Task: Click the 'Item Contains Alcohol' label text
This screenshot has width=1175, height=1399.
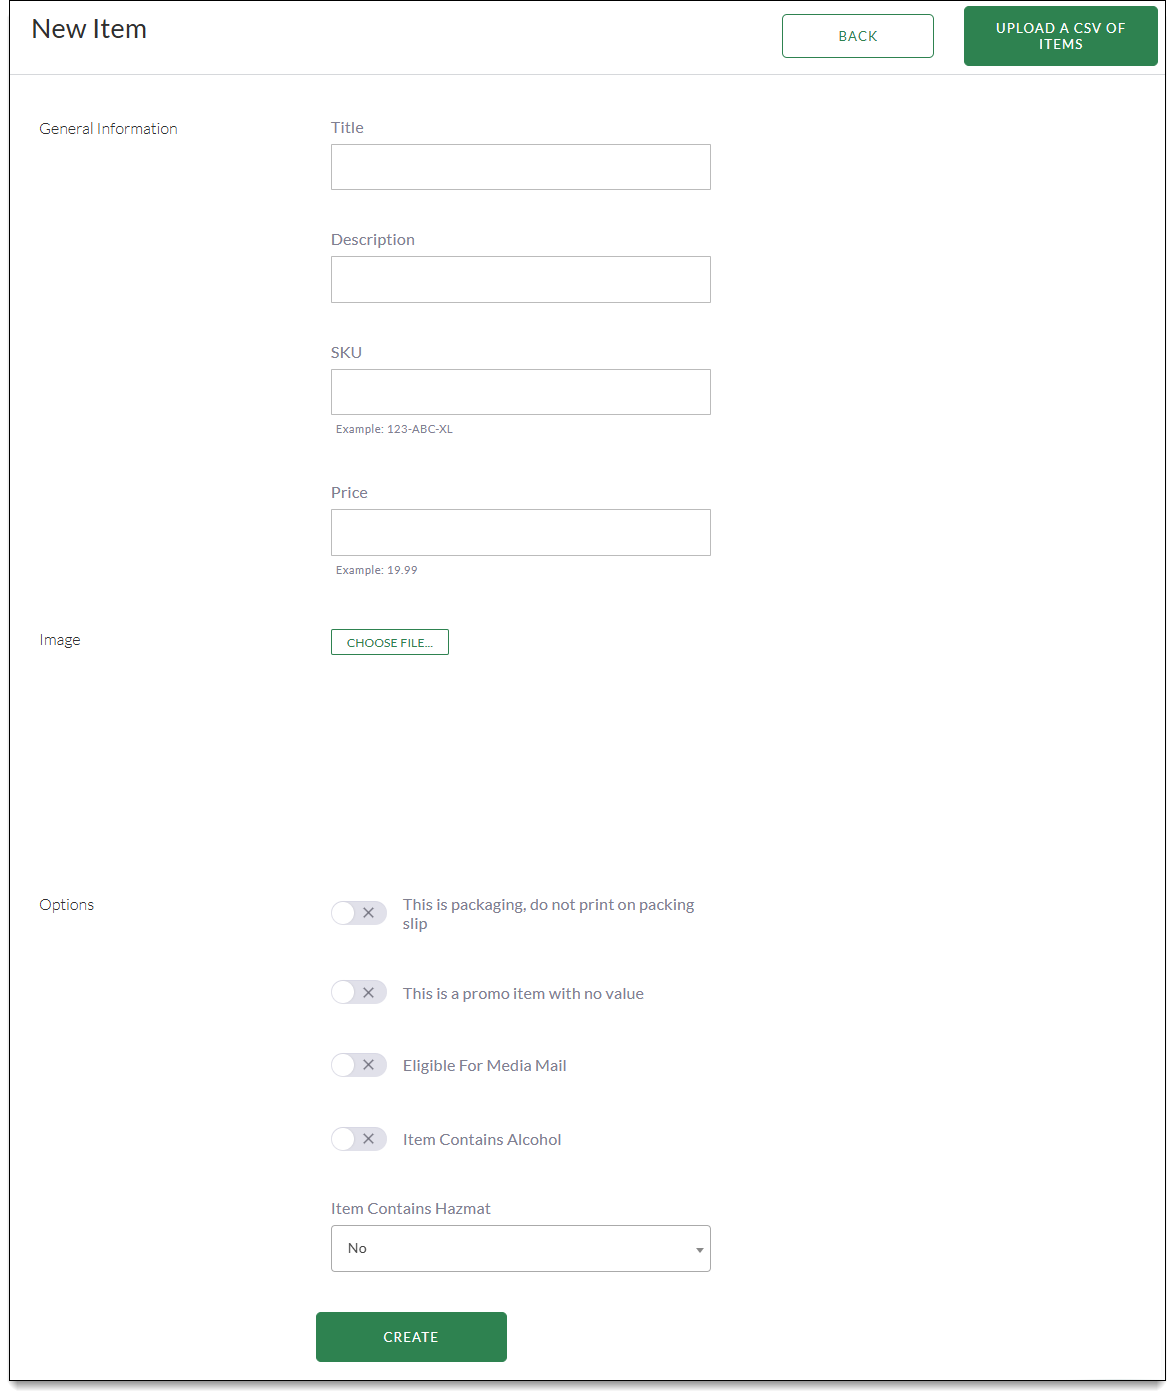Action: [481, 1140]
